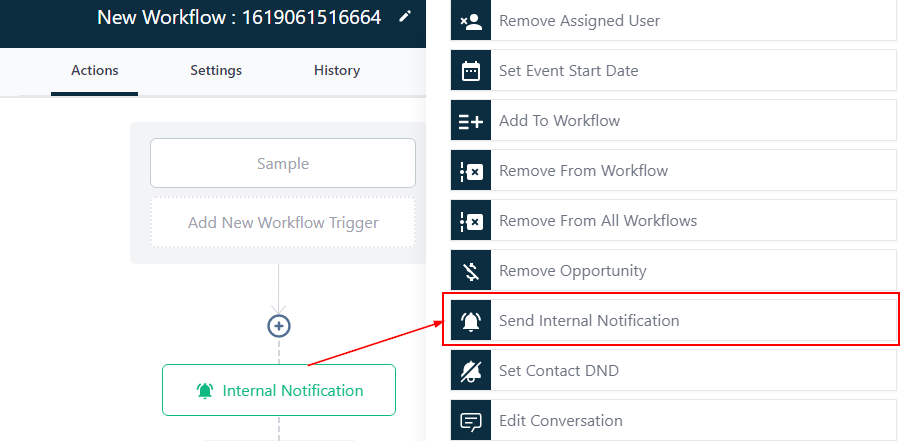Open the Settings tab

(216, 70)
